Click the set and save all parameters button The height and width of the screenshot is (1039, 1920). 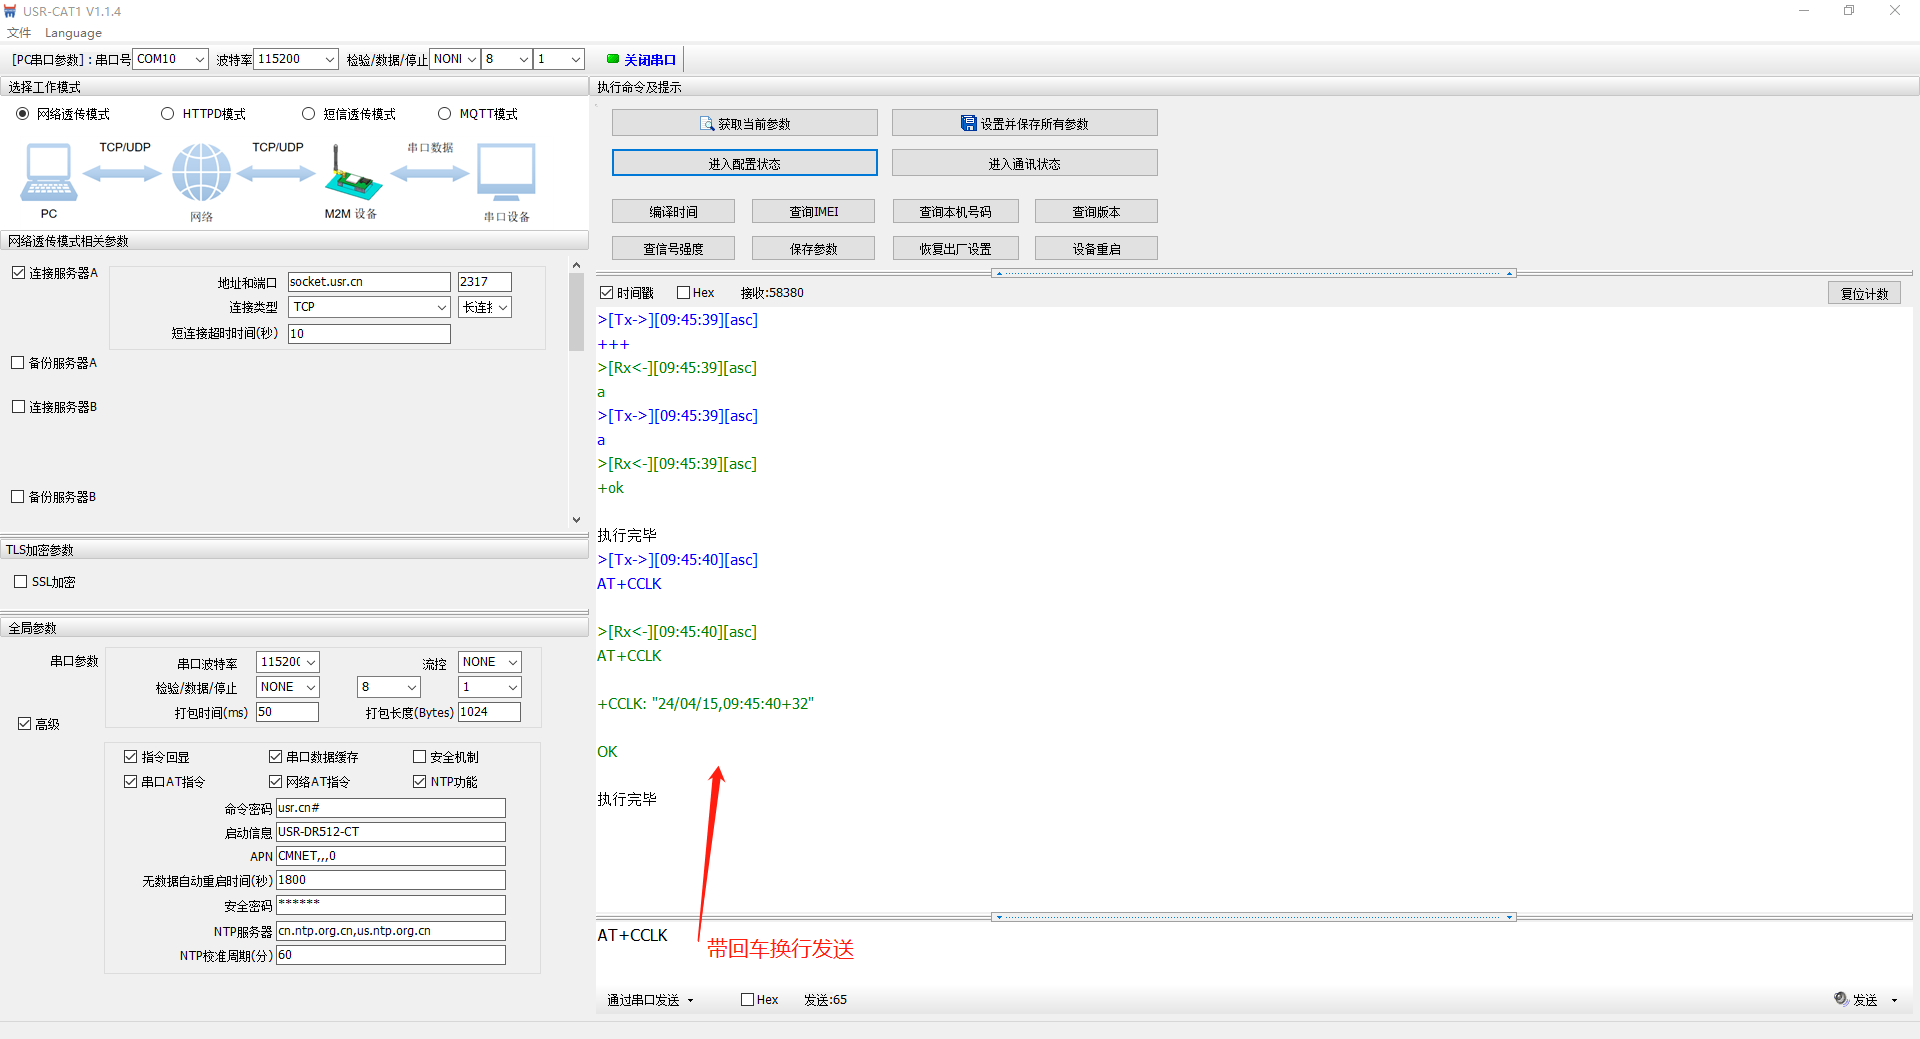tap(1024, 123)
